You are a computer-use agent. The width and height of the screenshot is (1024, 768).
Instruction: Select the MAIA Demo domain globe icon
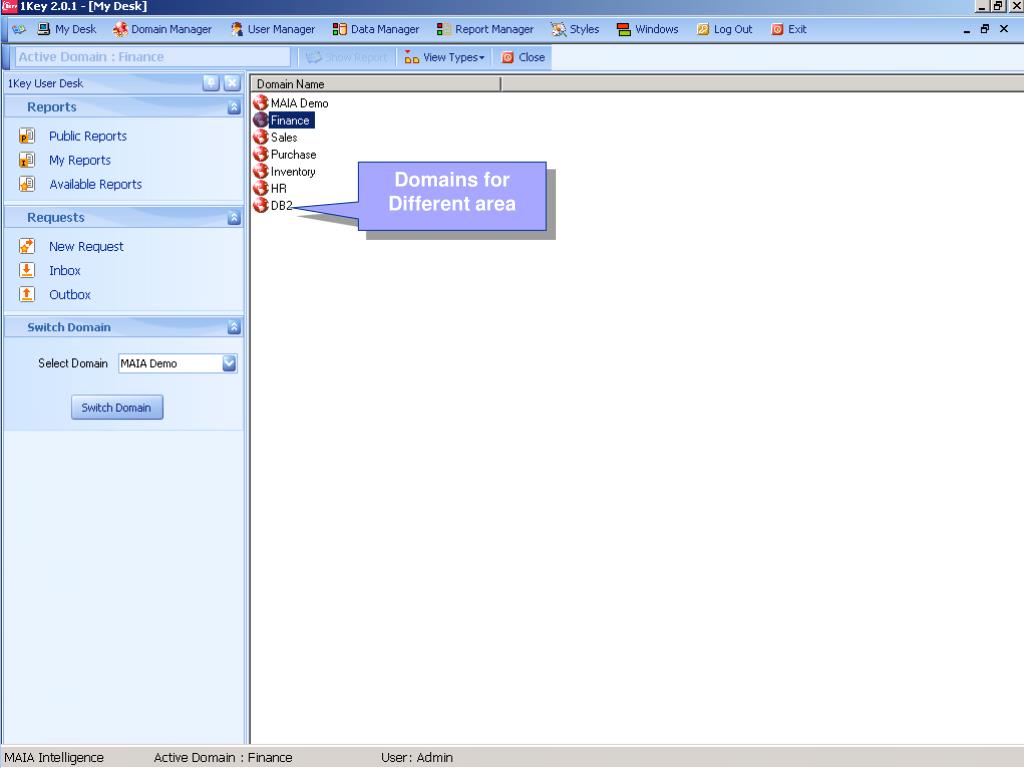click(x=260, y=103)
